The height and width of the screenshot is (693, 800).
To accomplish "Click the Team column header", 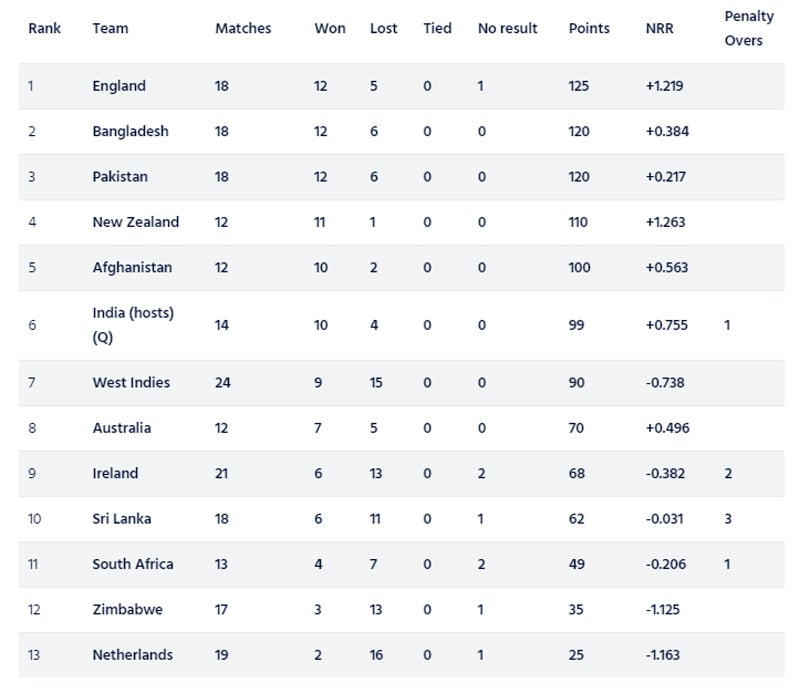I will coord(110,28).
